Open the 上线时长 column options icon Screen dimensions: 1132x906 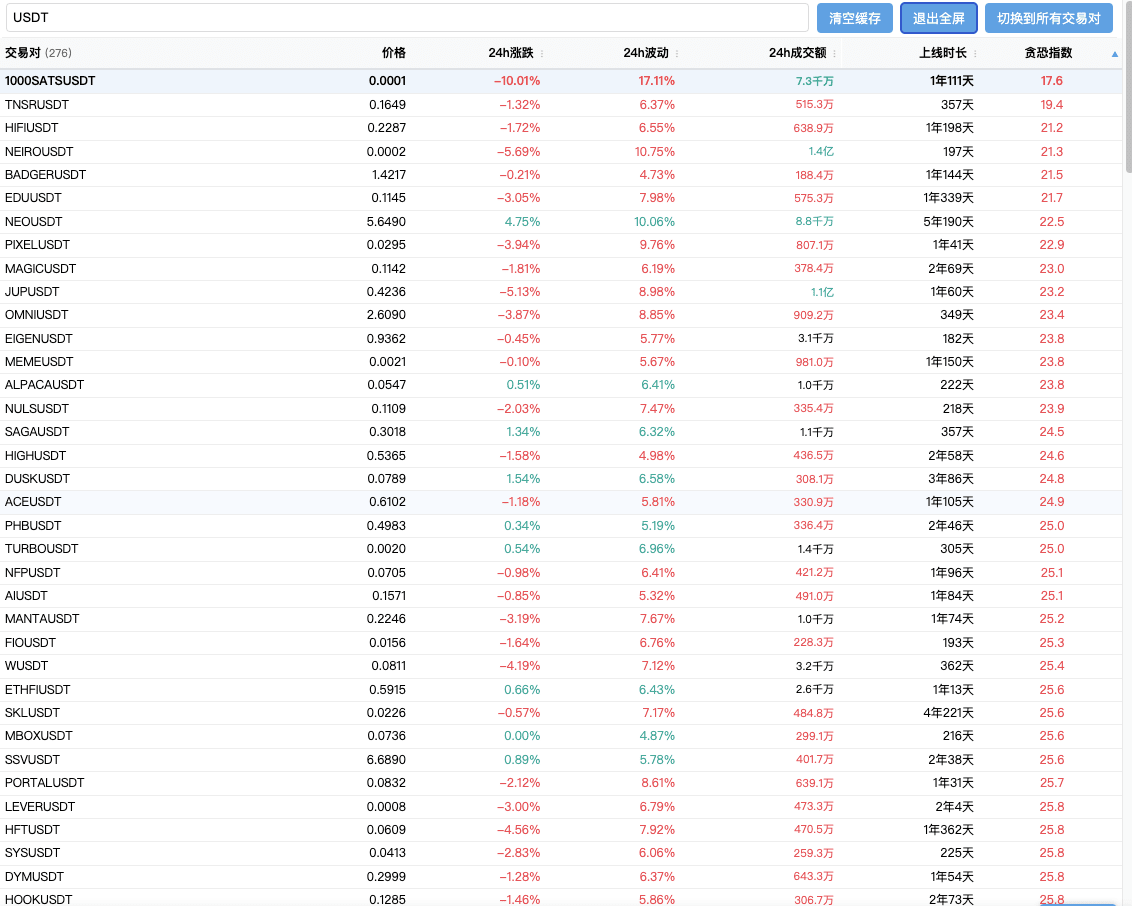(x=975, y=53)
